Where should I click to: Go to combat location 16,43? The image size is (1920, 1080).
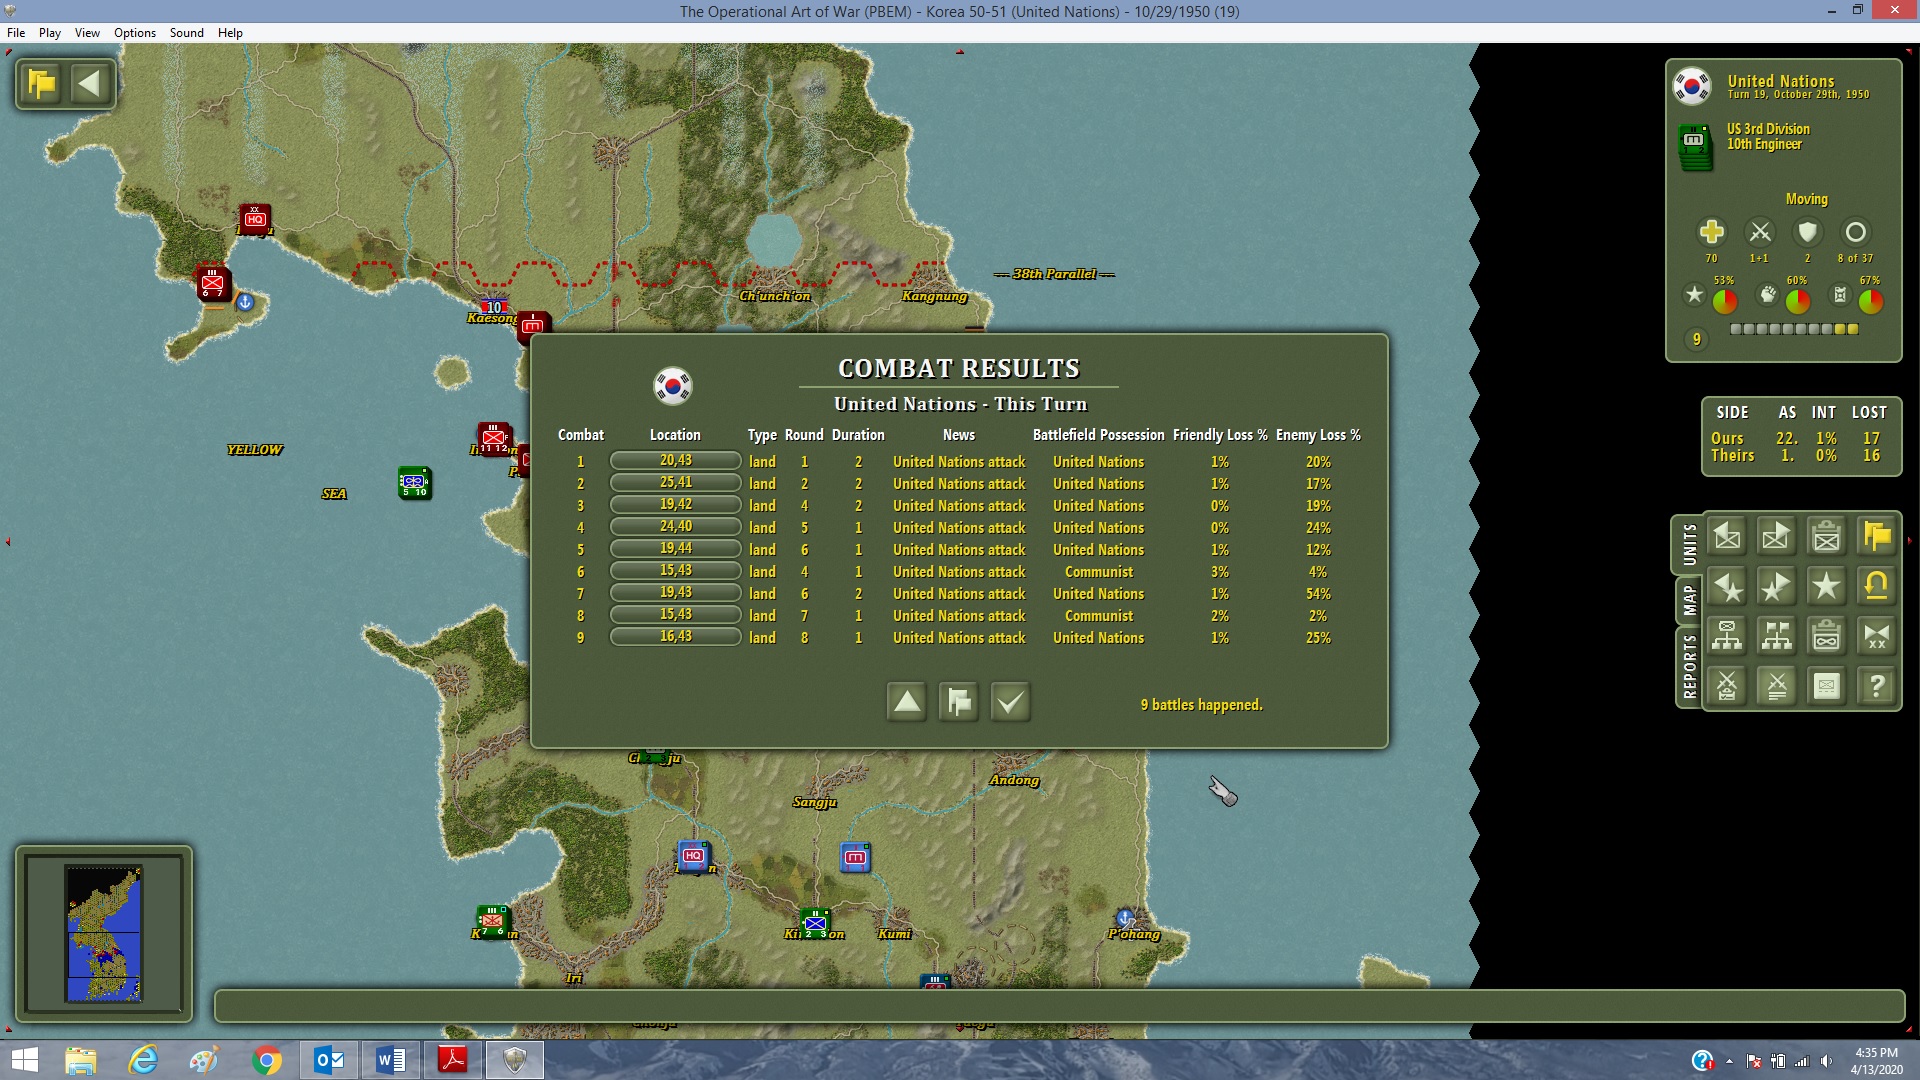(675, 637)
